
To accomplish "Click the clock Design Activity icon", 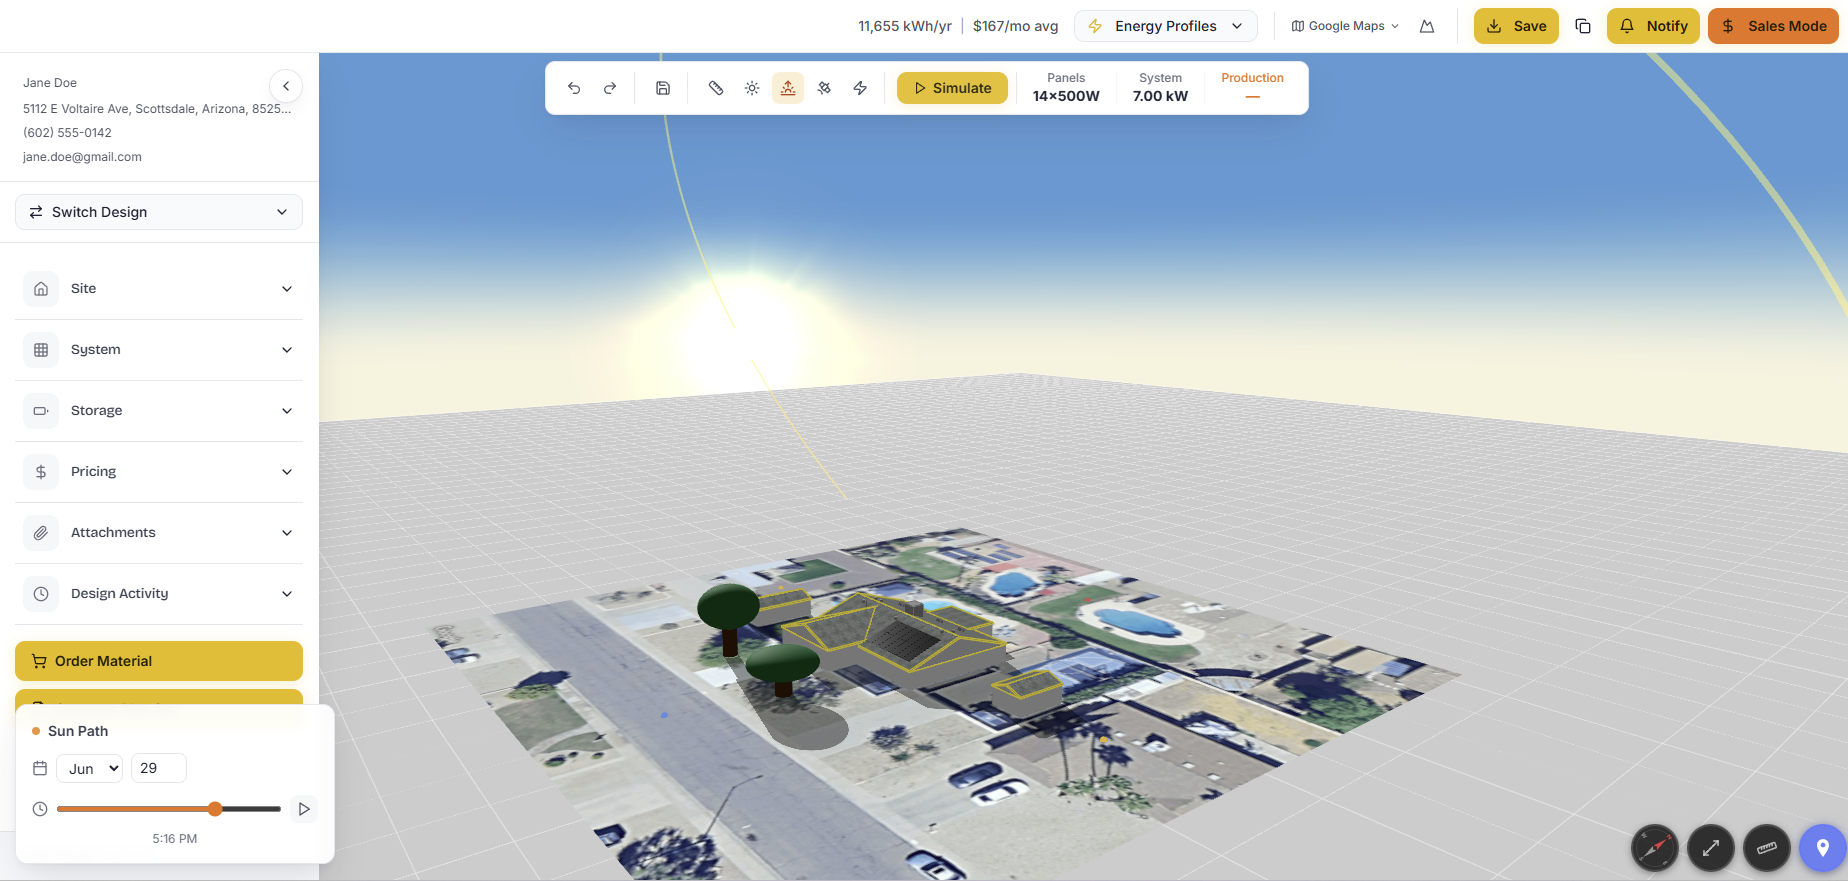I will (x=41, y=594).
